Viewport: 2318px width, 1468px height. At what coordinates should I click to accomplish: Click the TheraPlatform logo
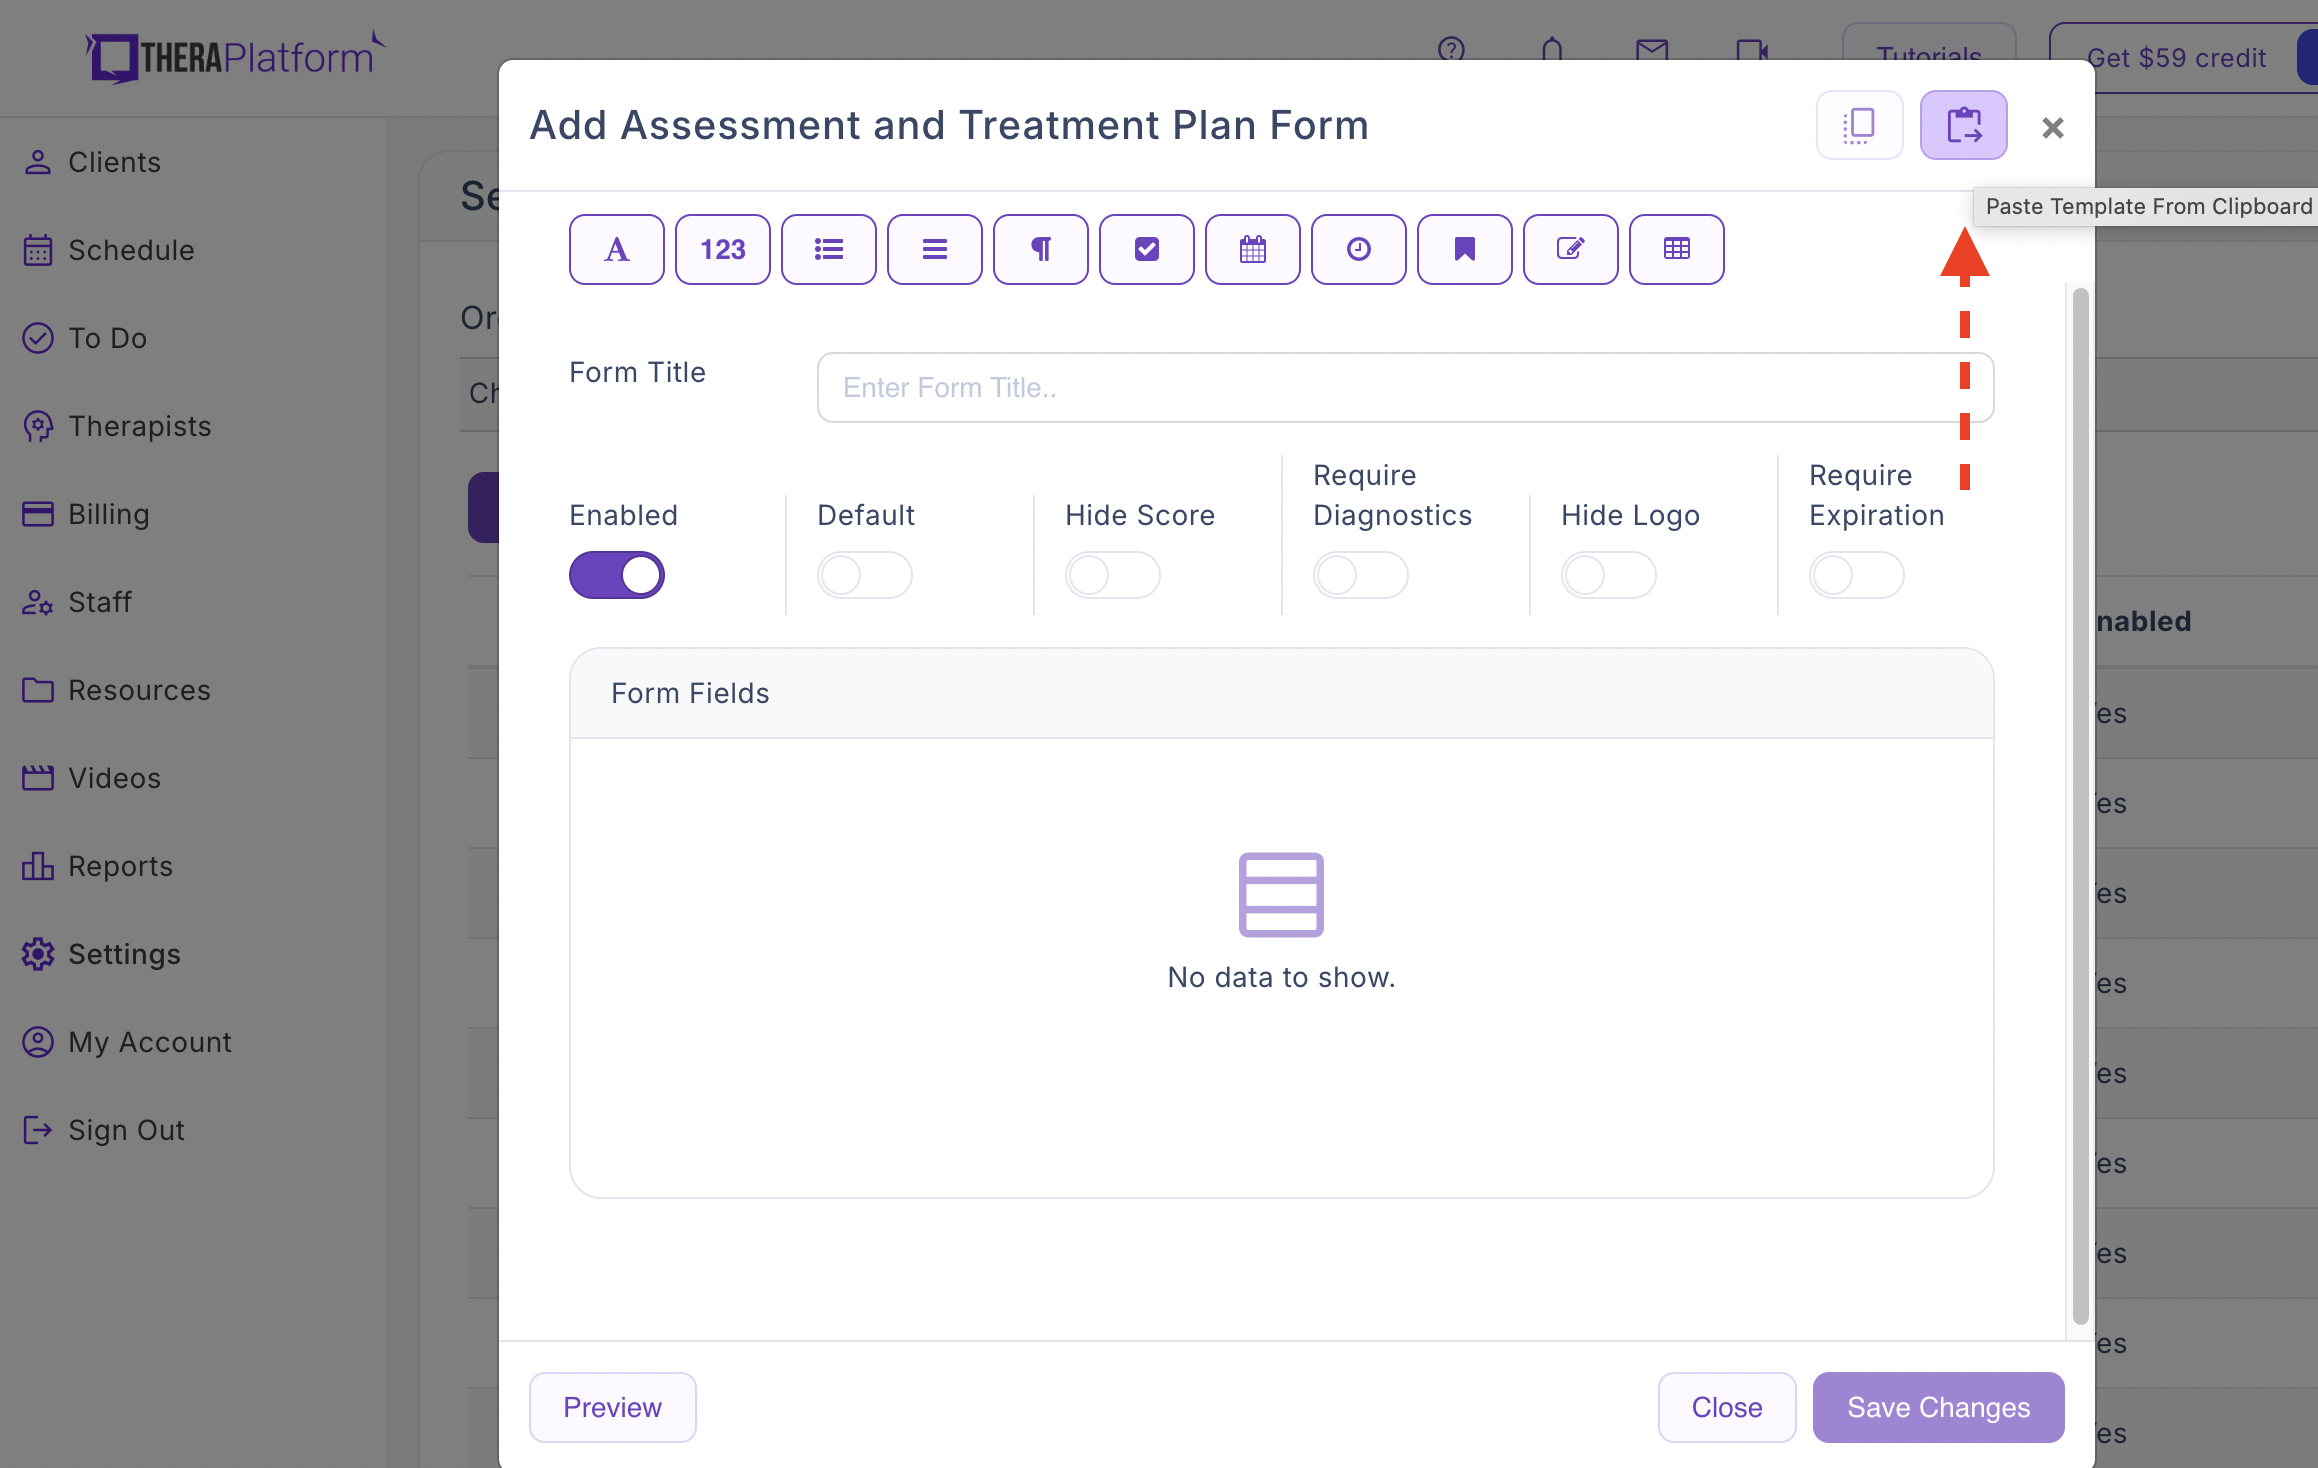[236, 56]
